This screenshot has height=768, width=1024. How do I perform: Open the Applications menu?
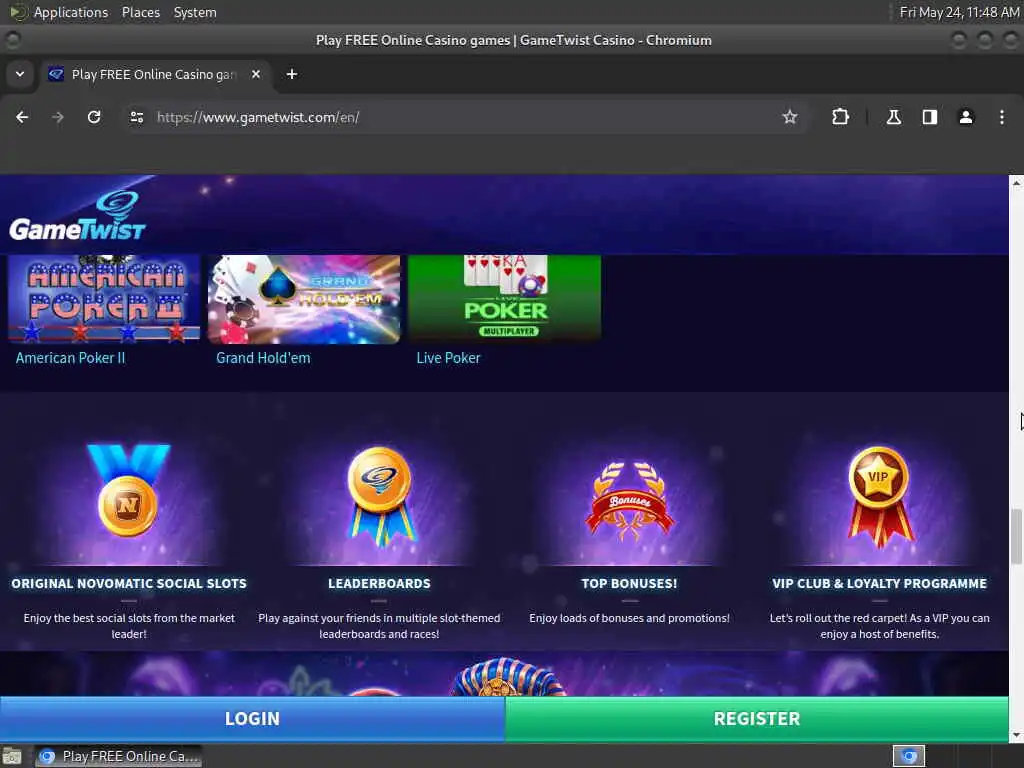(71, 12)
